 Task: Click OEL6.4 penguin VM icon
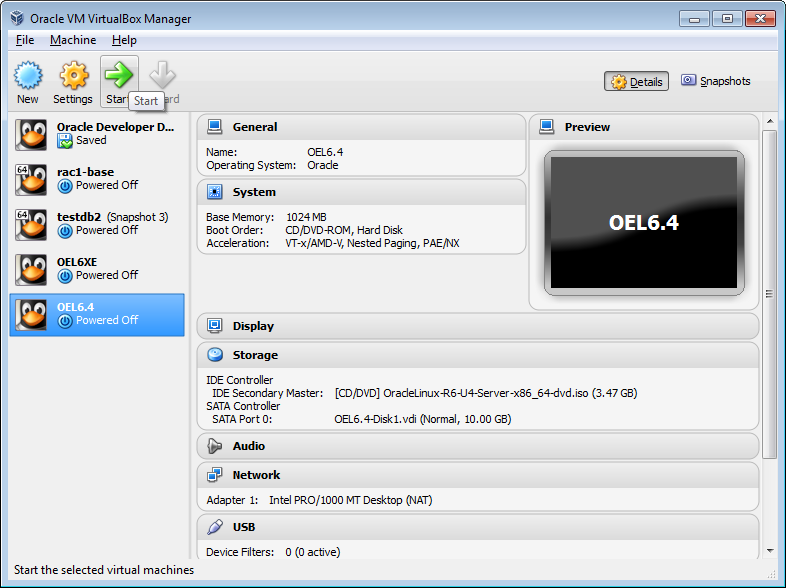coord(31,315)
